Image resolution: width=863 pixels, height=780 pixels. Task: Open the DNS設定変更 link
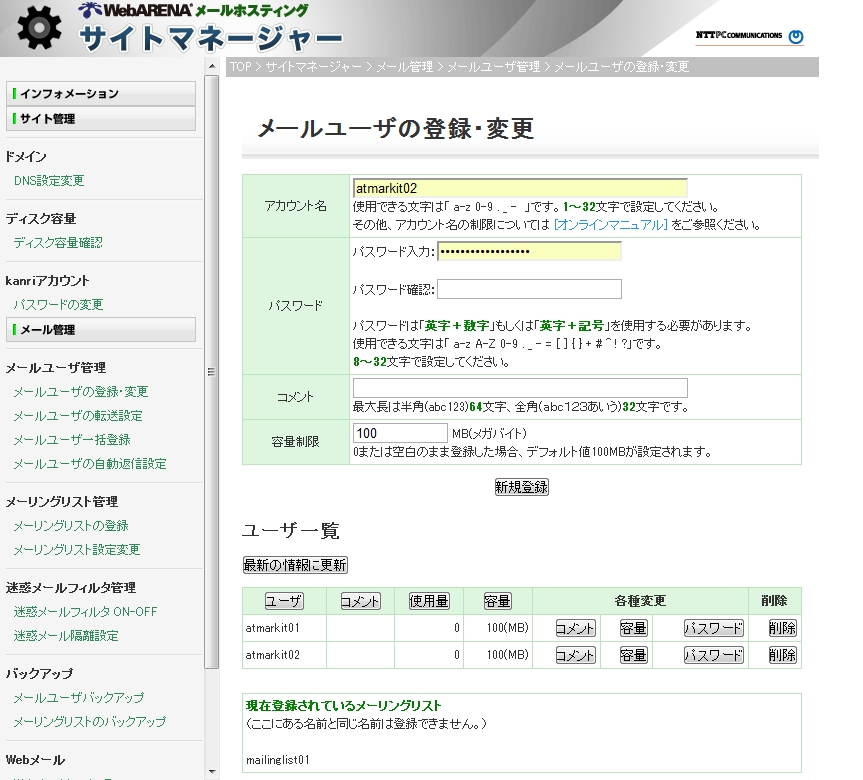coord(49,181)
